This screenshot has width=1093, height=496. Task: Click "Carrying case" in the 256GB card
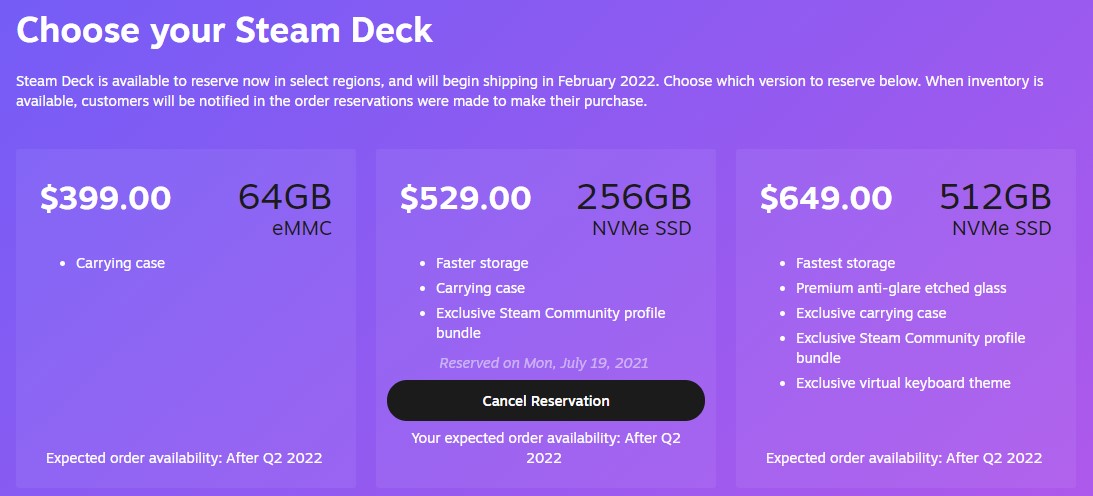click(x=480, y=288)
